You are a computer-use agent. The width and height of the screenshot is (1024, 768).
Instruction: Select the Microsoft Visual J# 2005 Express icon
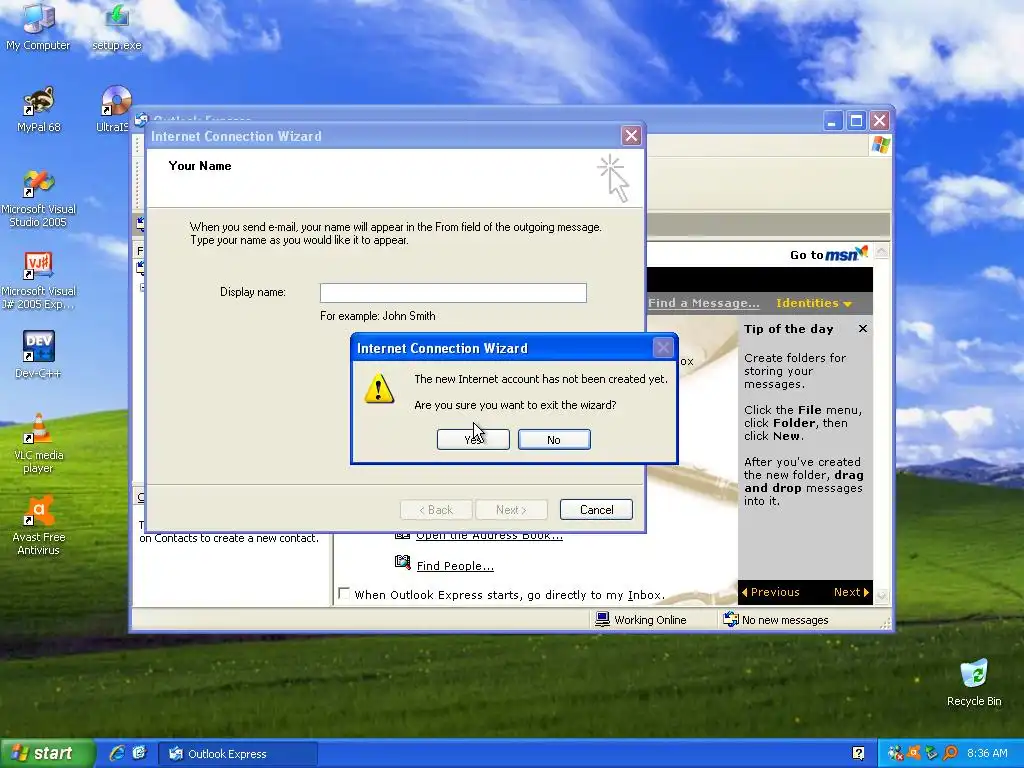pyautogui.click(x=39, y=280)
